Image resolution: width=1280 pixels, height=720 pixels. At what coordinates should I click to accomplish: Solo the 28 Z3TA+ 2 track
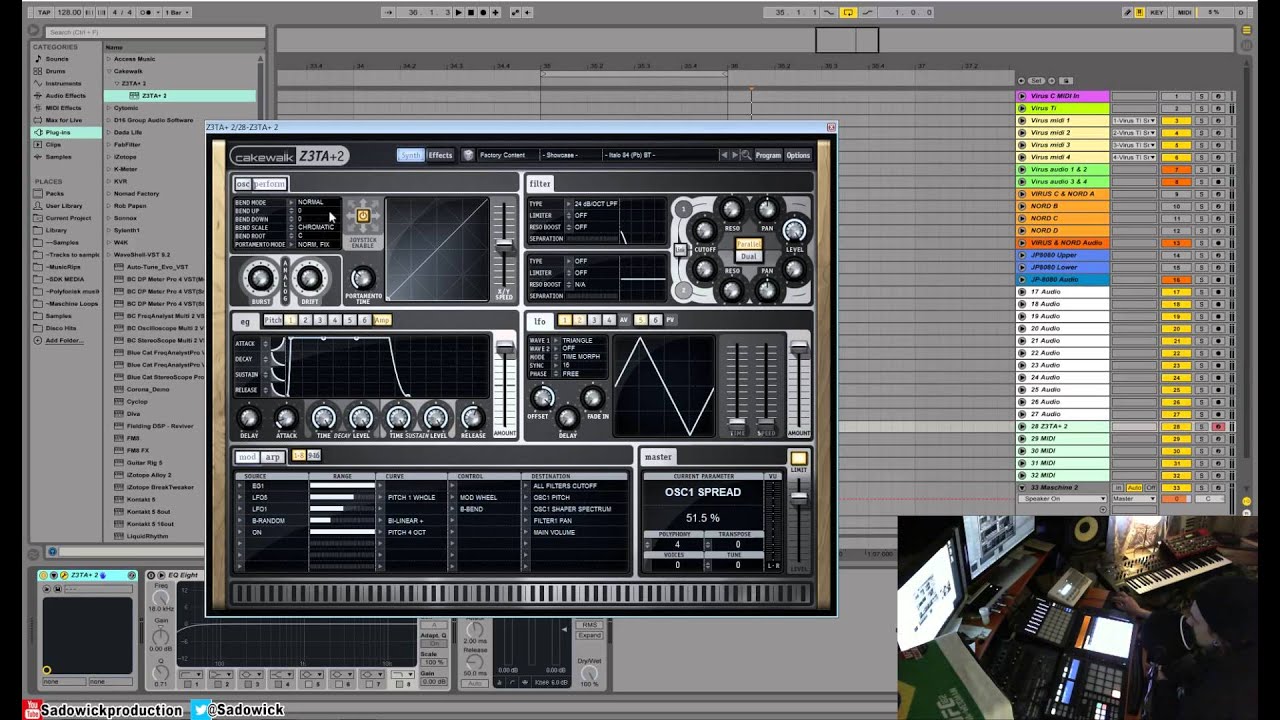tap(1201, 426)
